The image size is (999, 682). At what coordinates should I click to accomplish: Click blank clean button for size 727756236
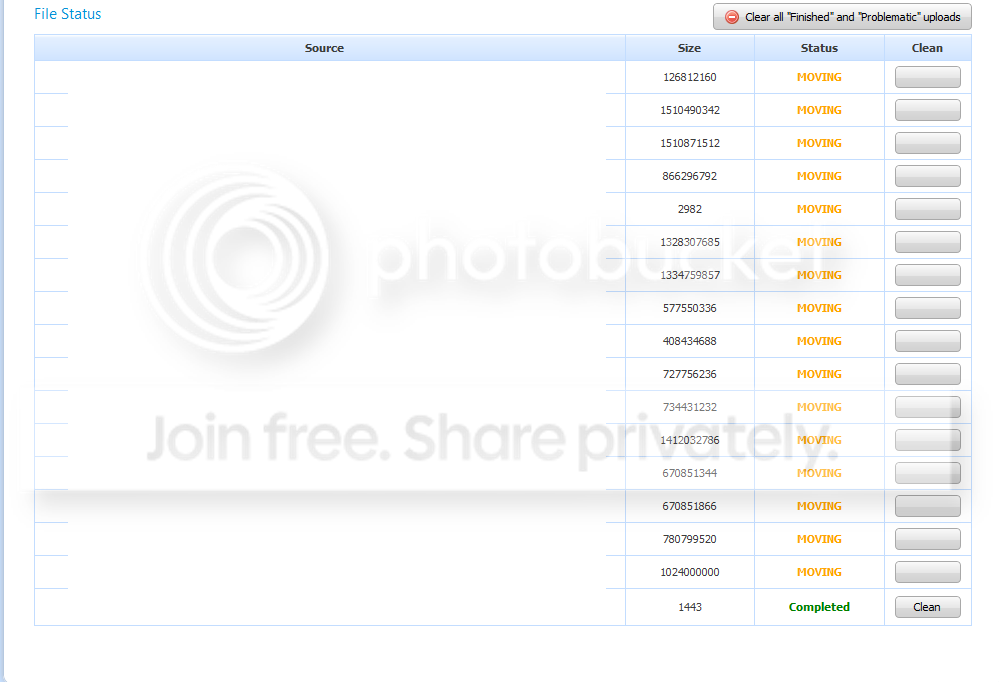927,374
